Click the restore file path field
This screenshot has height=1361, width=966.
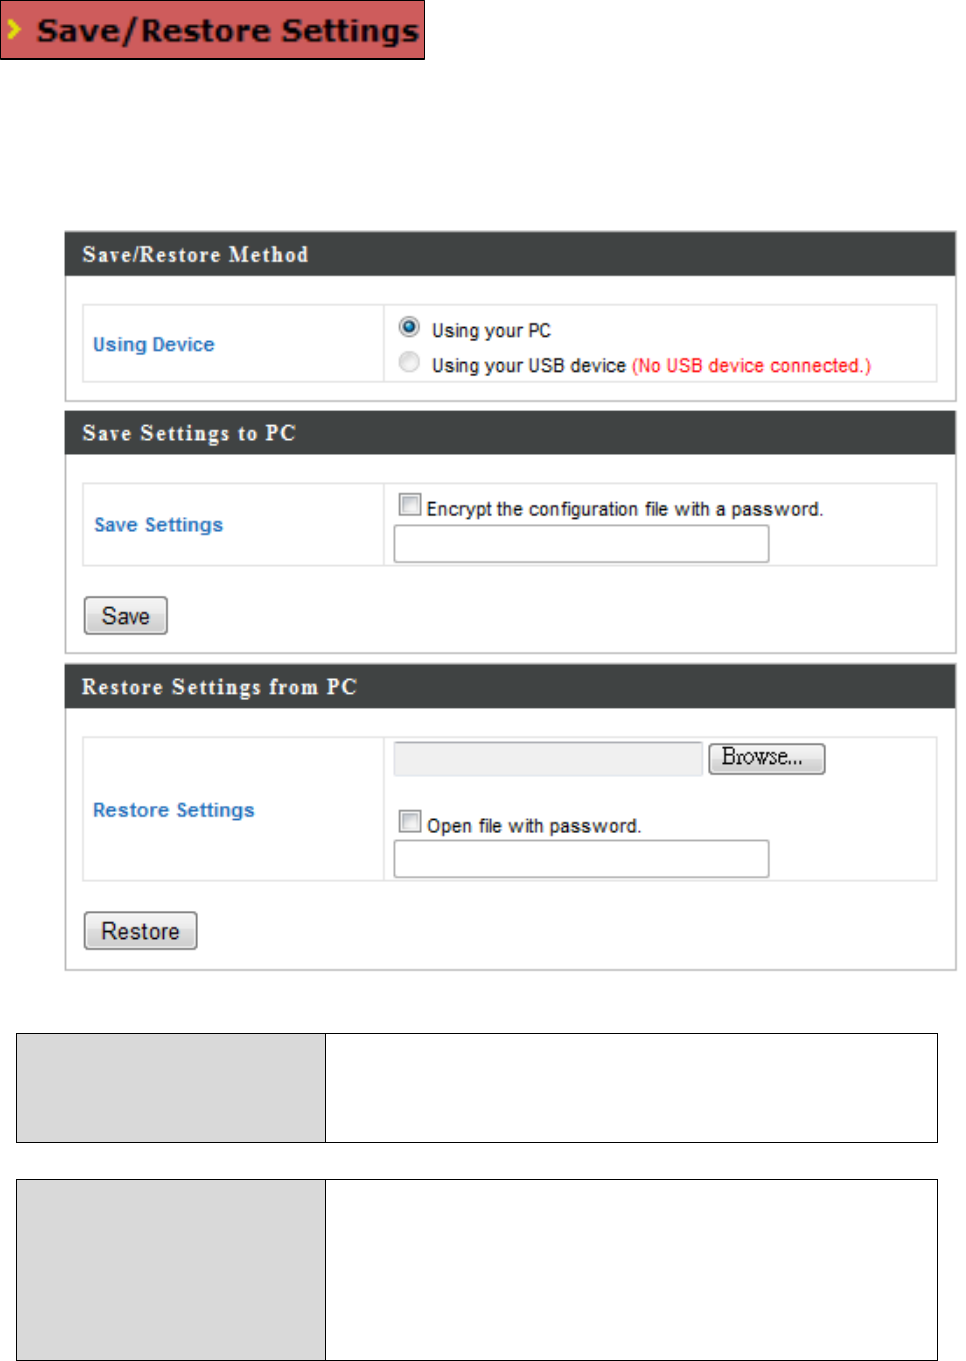click(548, 759)
